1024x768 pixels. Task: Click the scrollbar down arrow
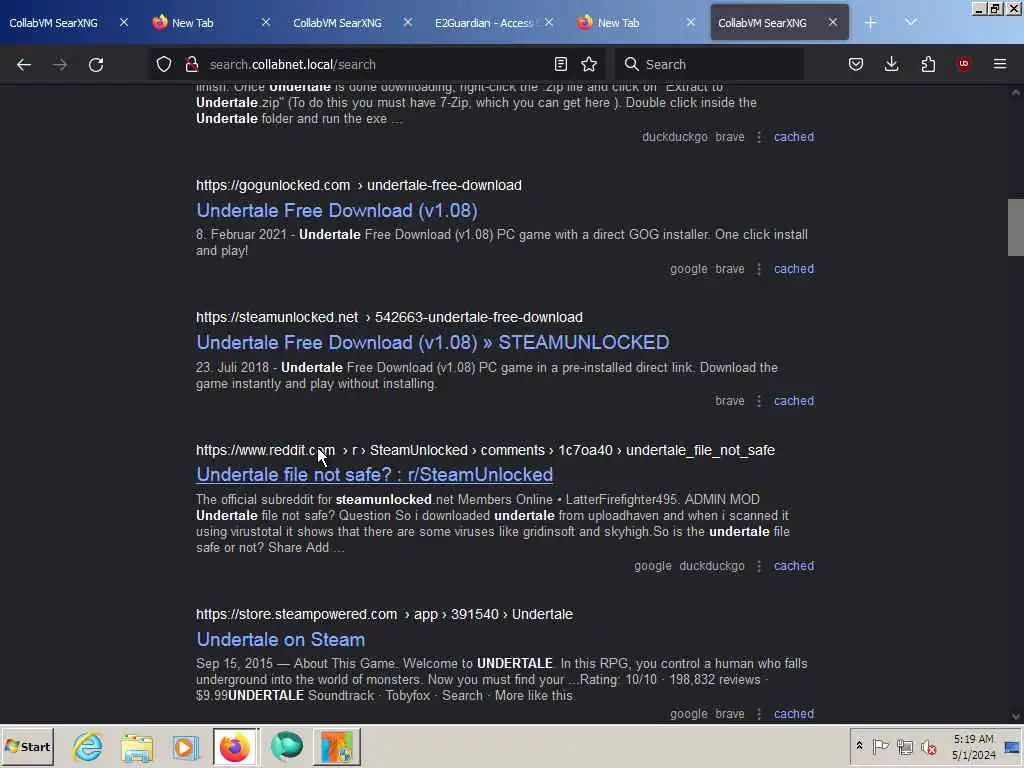(1016, 716)
